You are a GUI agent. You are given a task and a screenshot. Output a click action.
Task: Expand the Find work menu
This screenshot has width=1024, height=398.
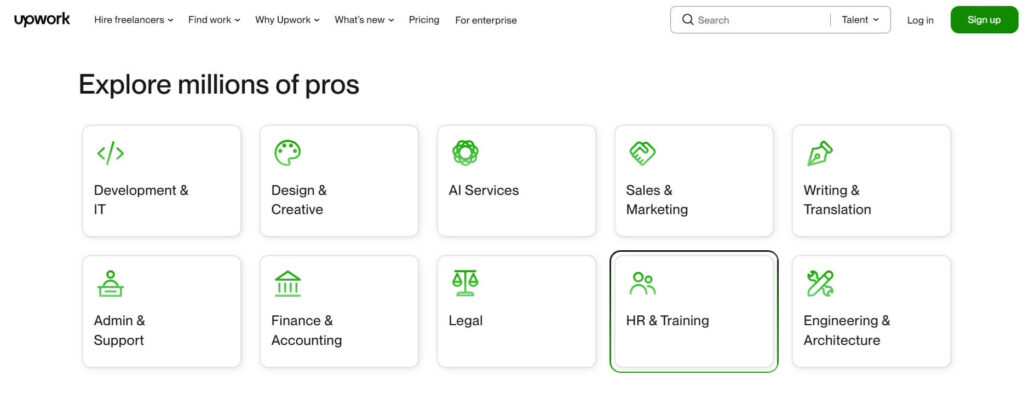click(214, 20)
